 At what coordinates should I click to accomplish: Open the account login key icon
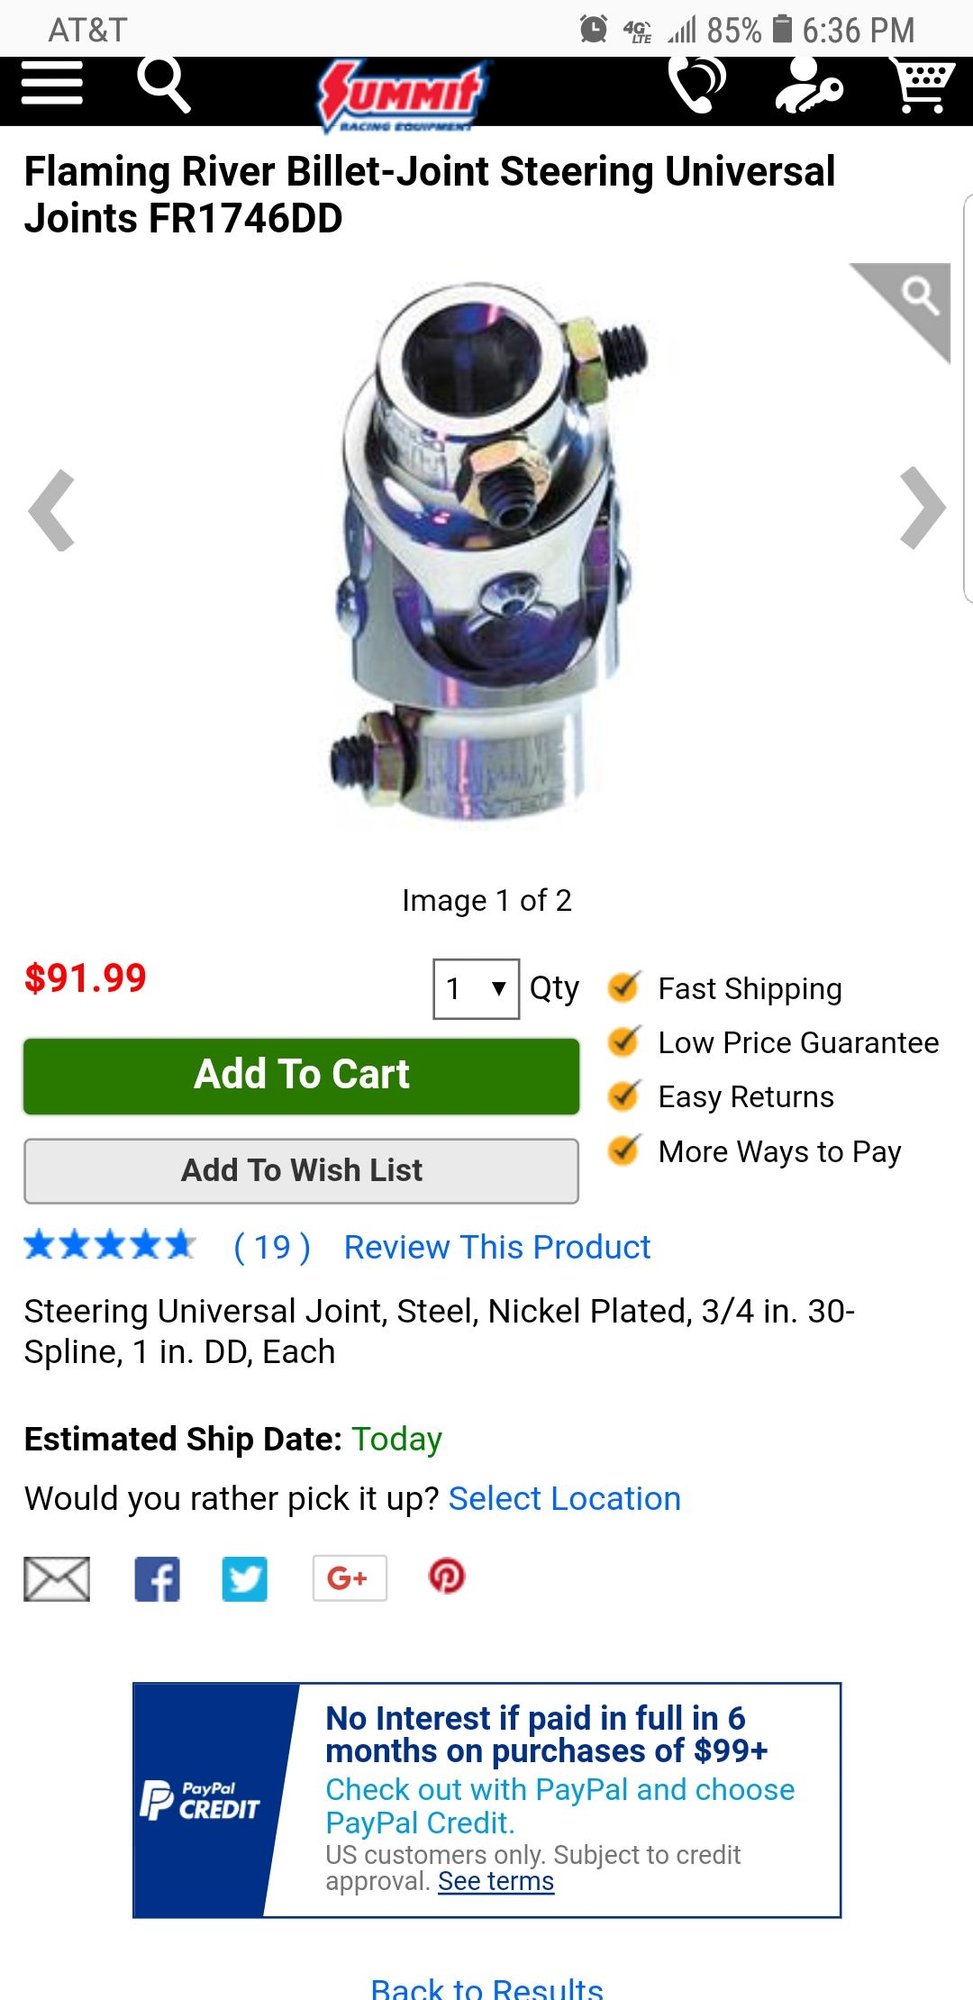(808, 85)
